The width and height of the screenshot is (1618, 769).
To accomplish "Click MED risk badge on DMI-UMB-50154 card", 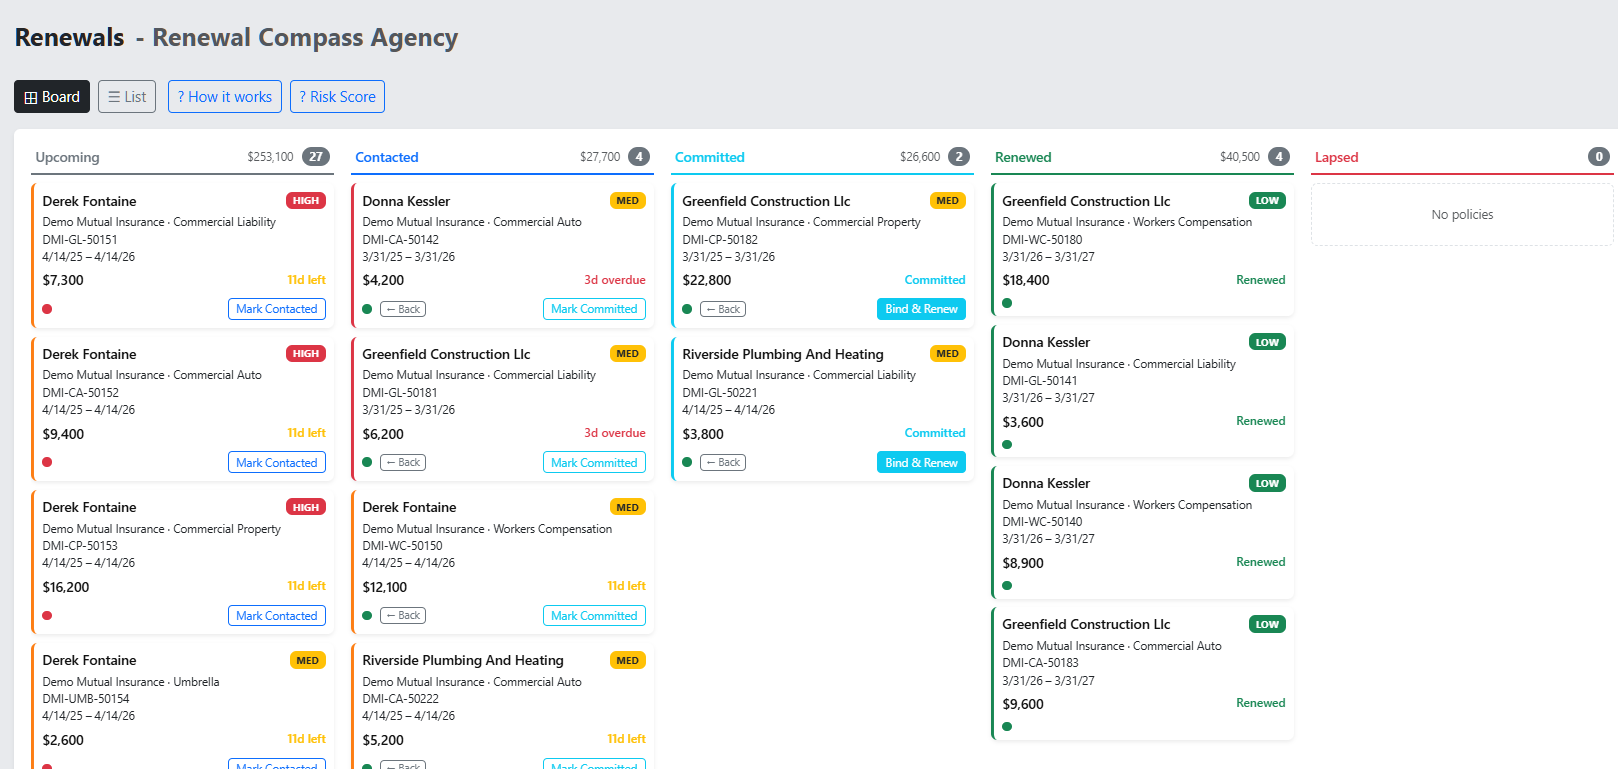I will 308,660.
